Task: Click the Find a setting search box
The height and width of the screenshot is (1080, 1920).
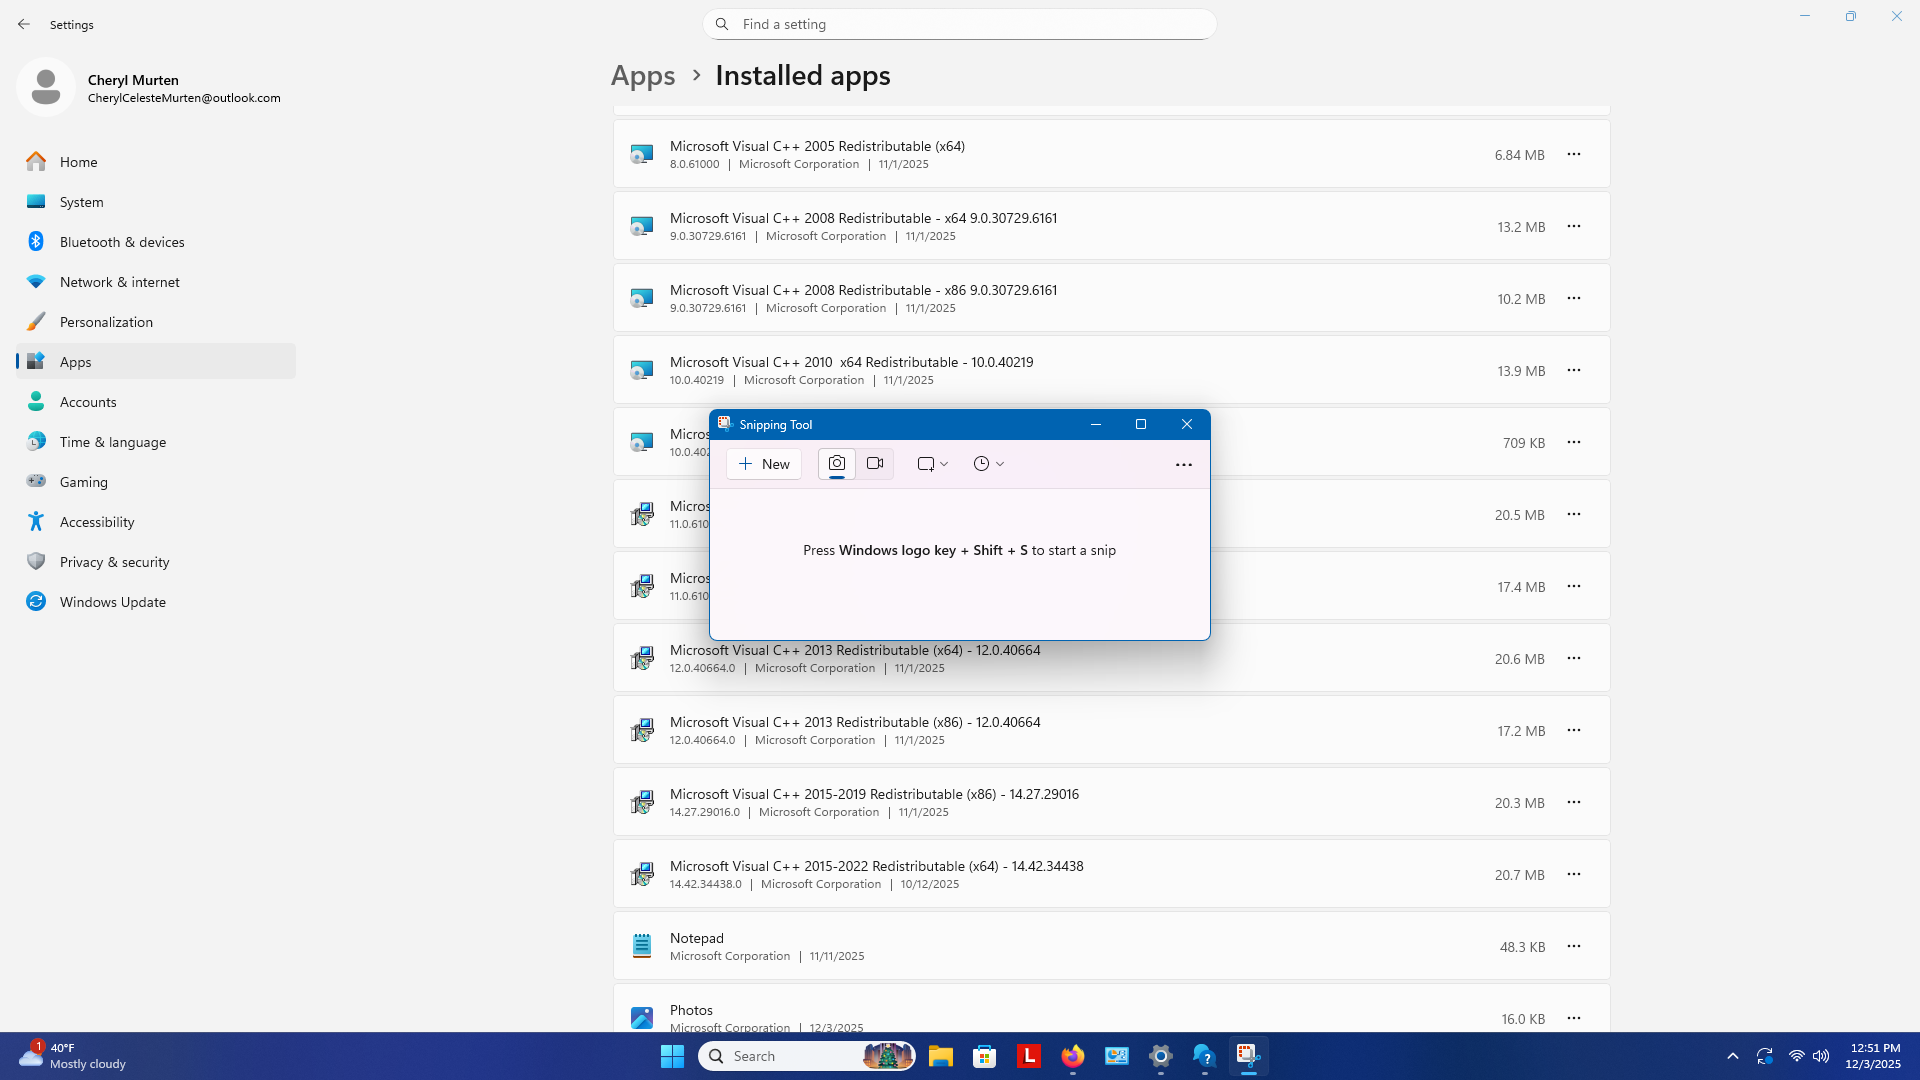Action: pyautogui.click(x=960, y=24)
